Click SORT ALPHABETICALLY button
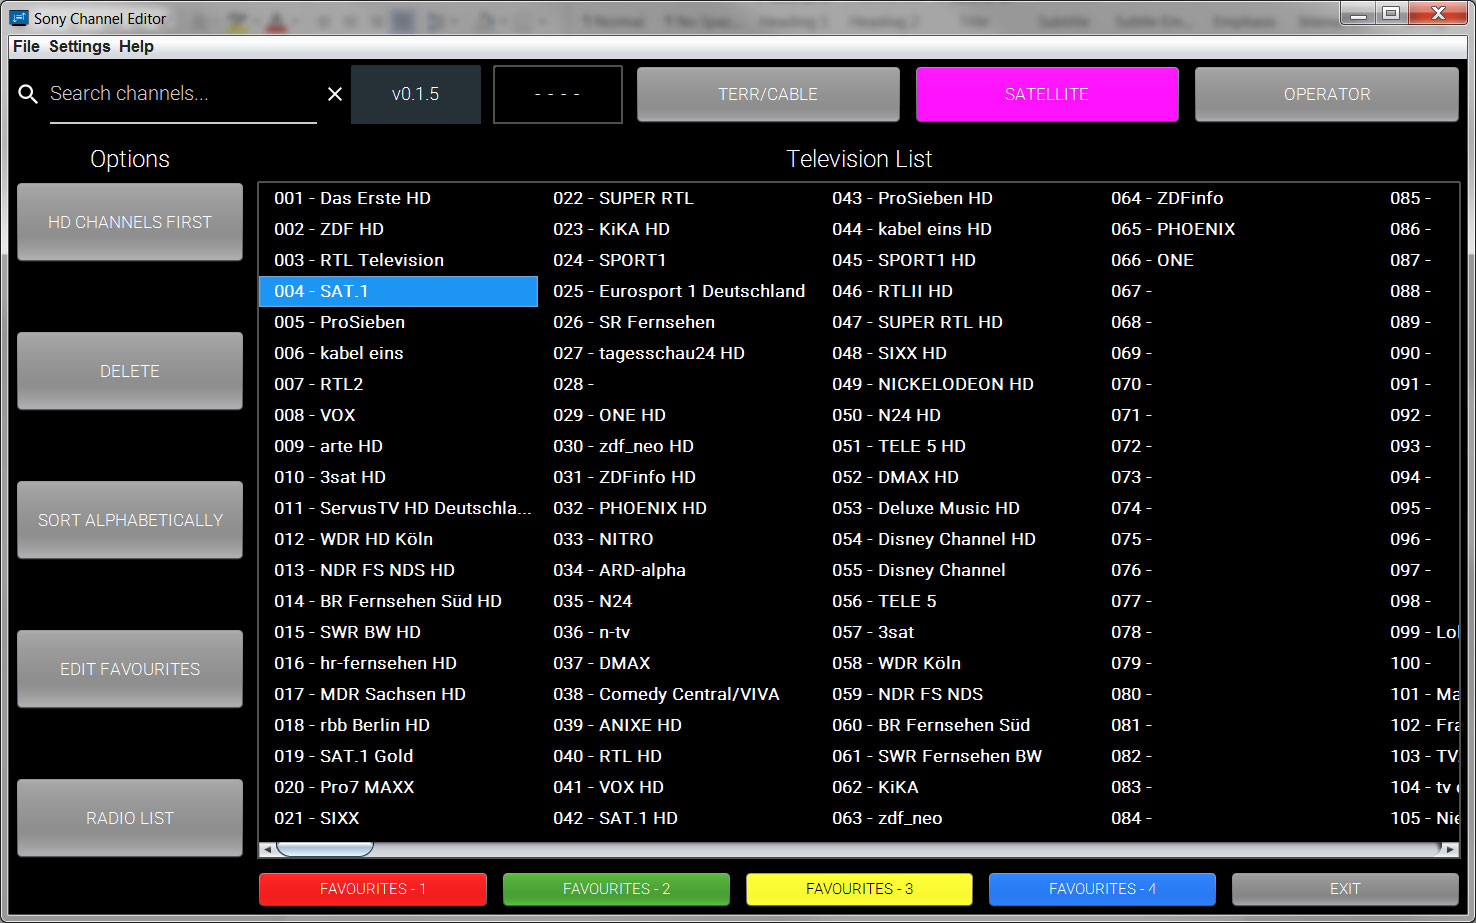 tap(130, 520)
